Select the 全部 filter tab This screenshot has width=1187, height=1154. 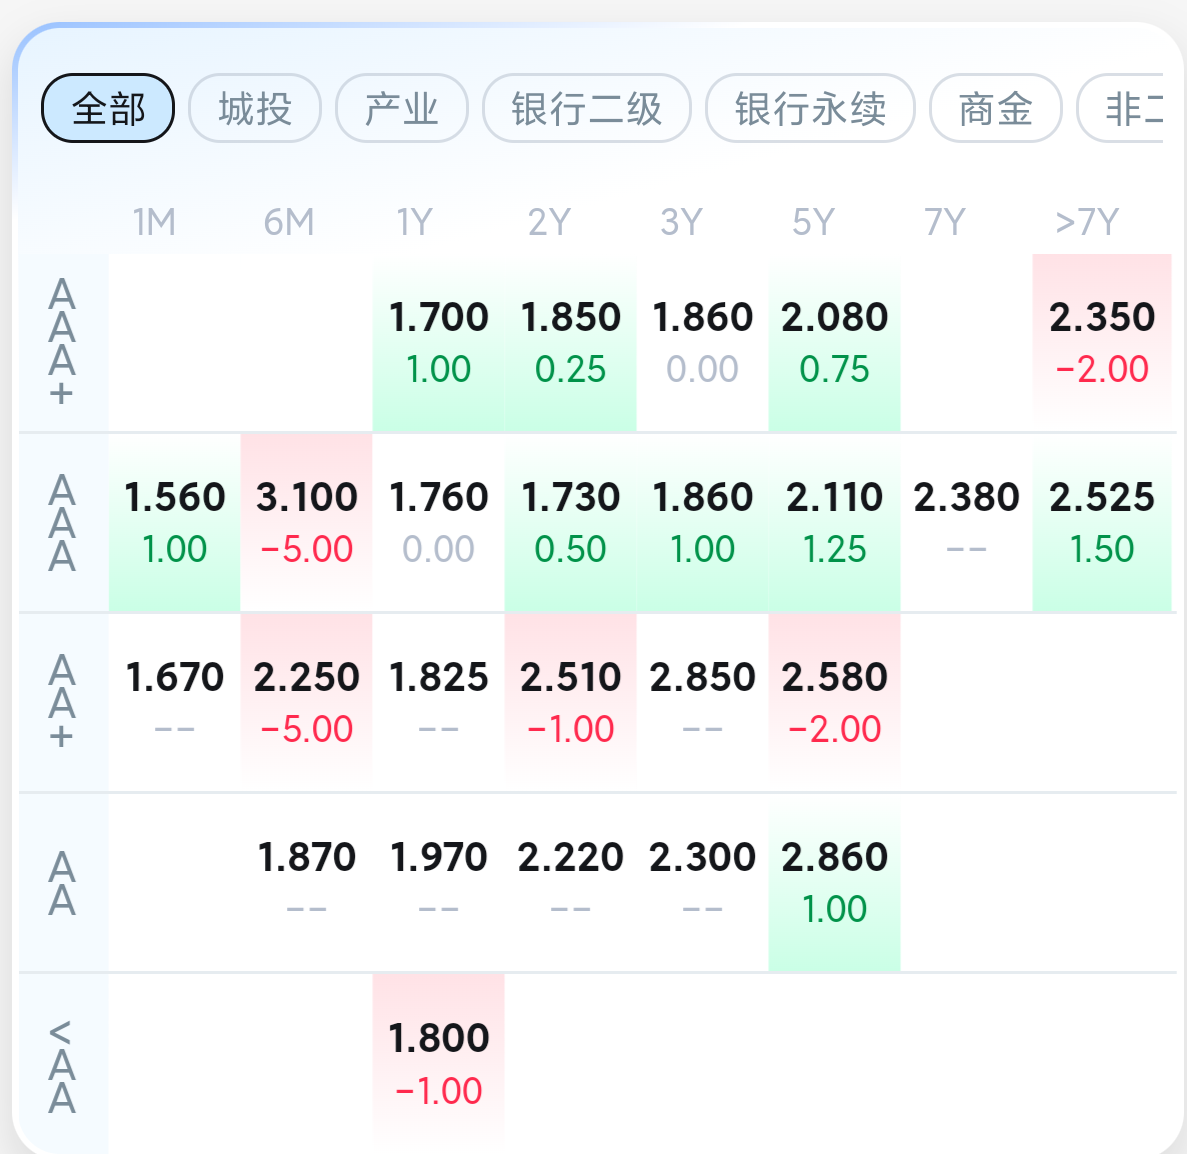(108, 108)
